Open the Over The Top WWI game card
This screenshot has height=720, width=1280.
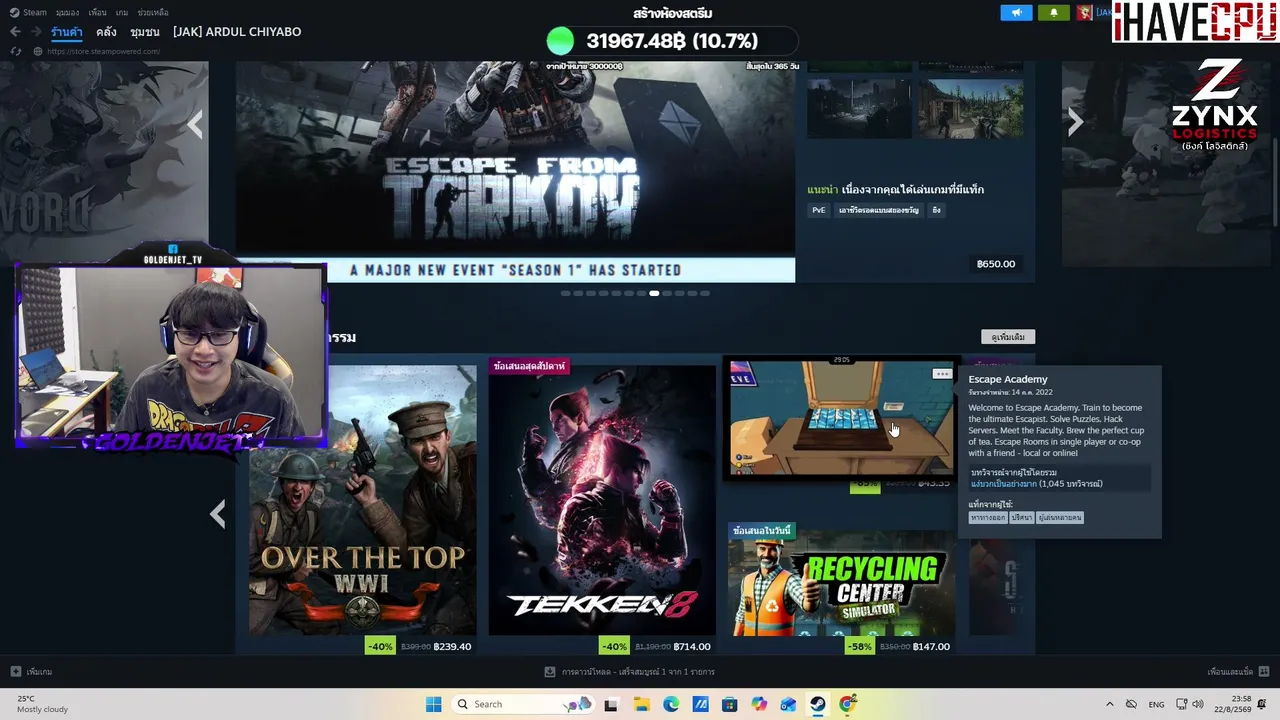[362, 500]
